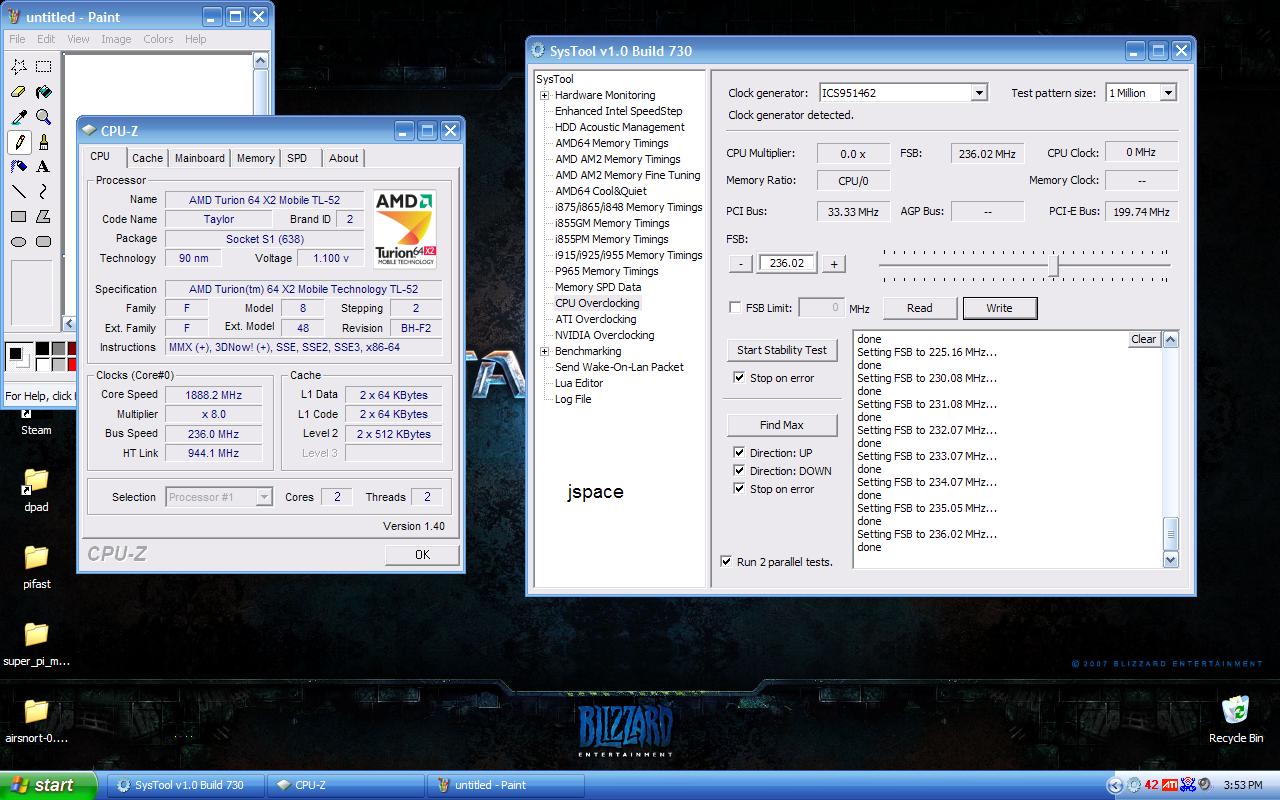Image resolution: width=1280 pixels, height=800 pixels.
Task: Uncheck Direction: UP
Action: pyautogui.click(x=739, y=453)
